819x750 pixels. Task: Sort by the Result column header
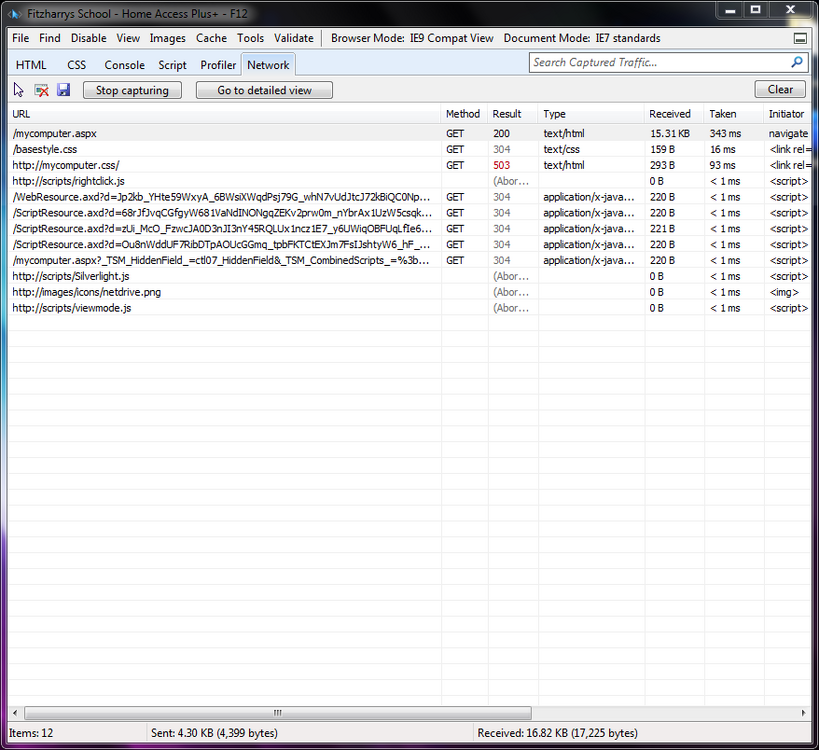(x=513, y=114)
